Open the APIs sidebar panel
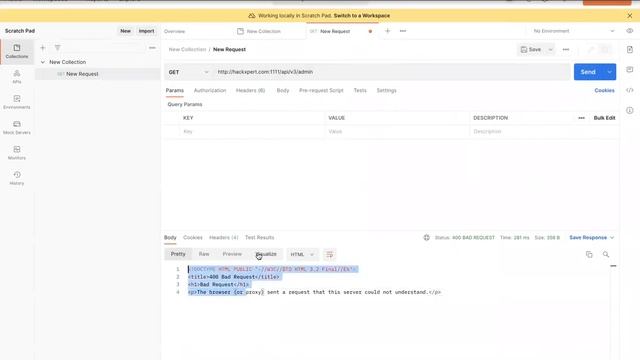This screenshot has height=360, width=640. 17,77
